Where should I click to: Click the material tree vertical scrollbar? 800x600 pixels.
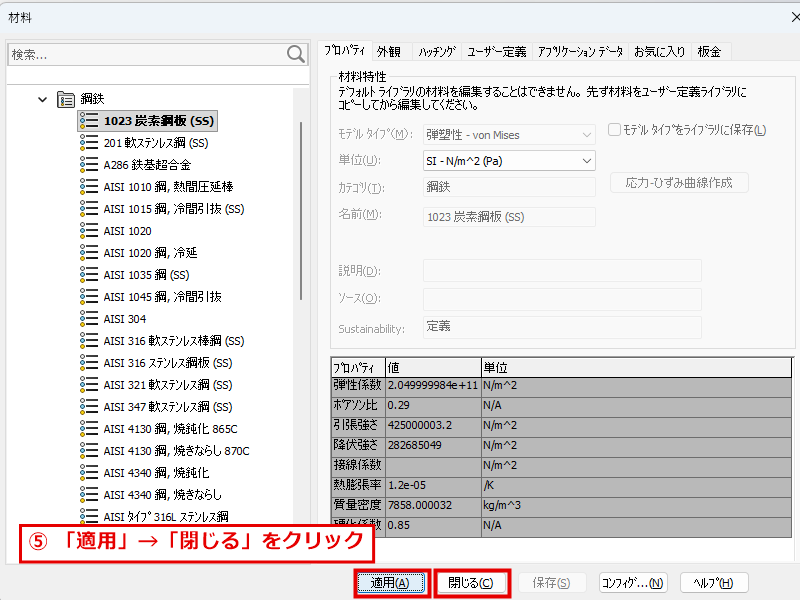tap(302, 211)
